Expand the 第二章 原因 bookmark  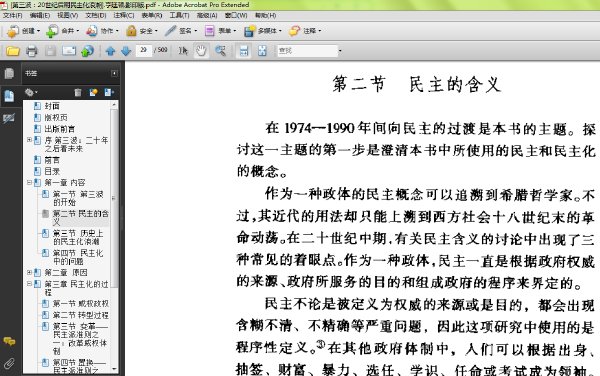tap(29, 272)
